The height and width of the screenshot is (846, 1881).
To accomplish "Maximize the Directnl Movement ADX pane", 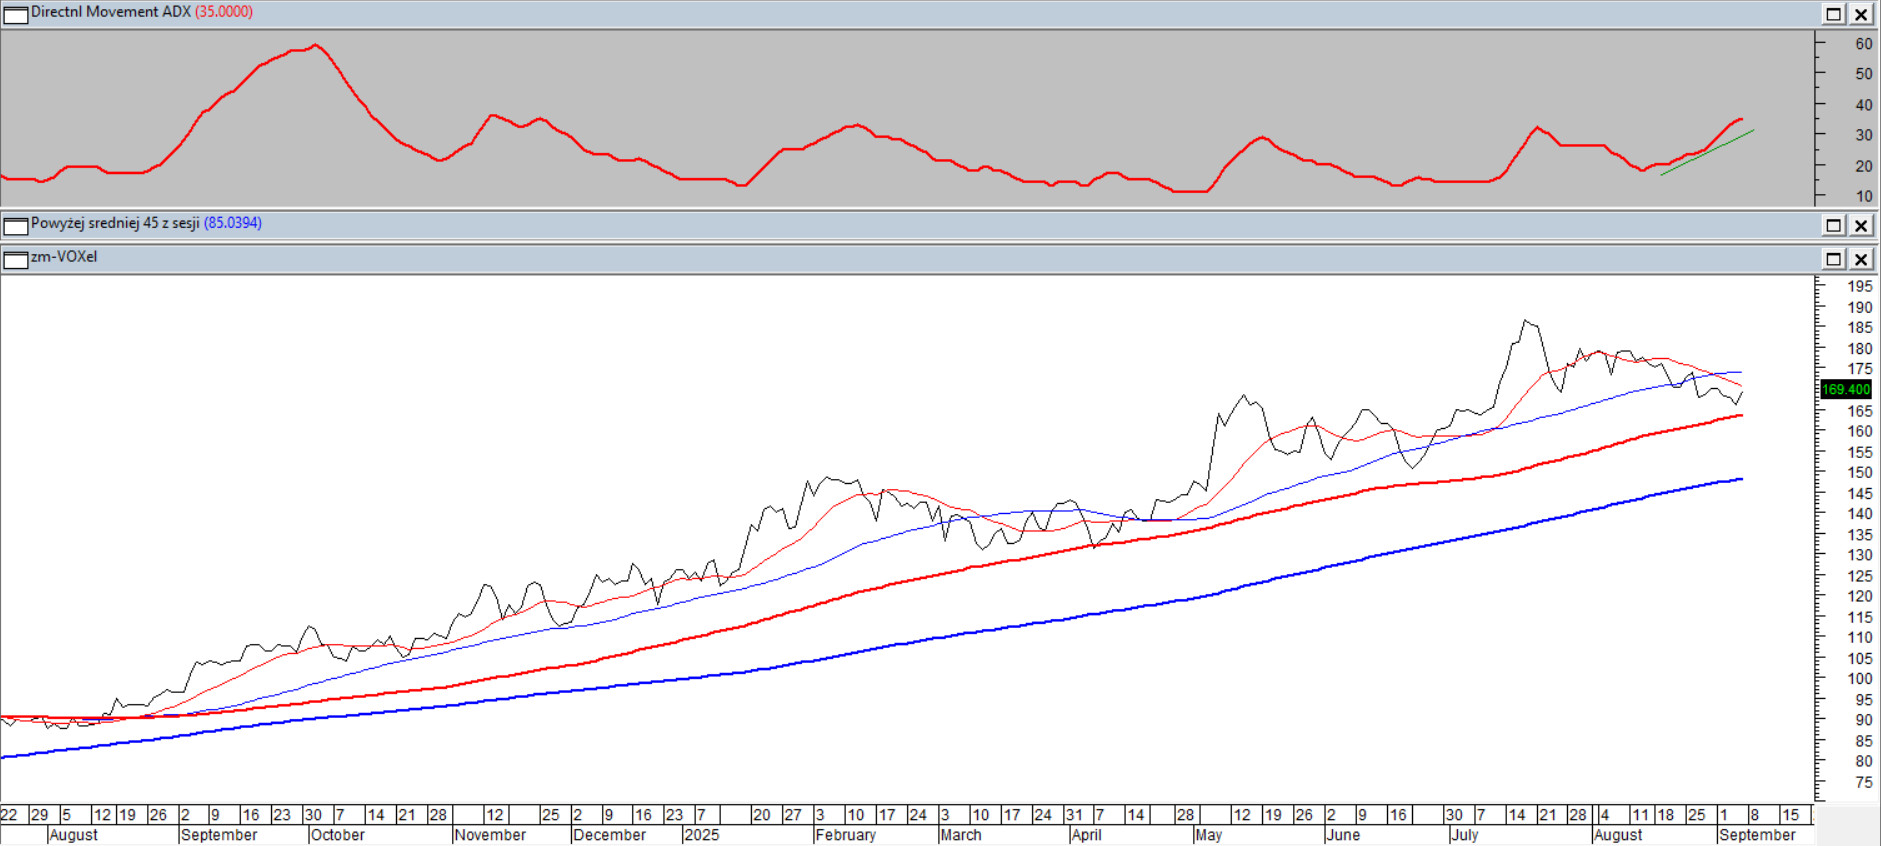I will coord(1833,14).
